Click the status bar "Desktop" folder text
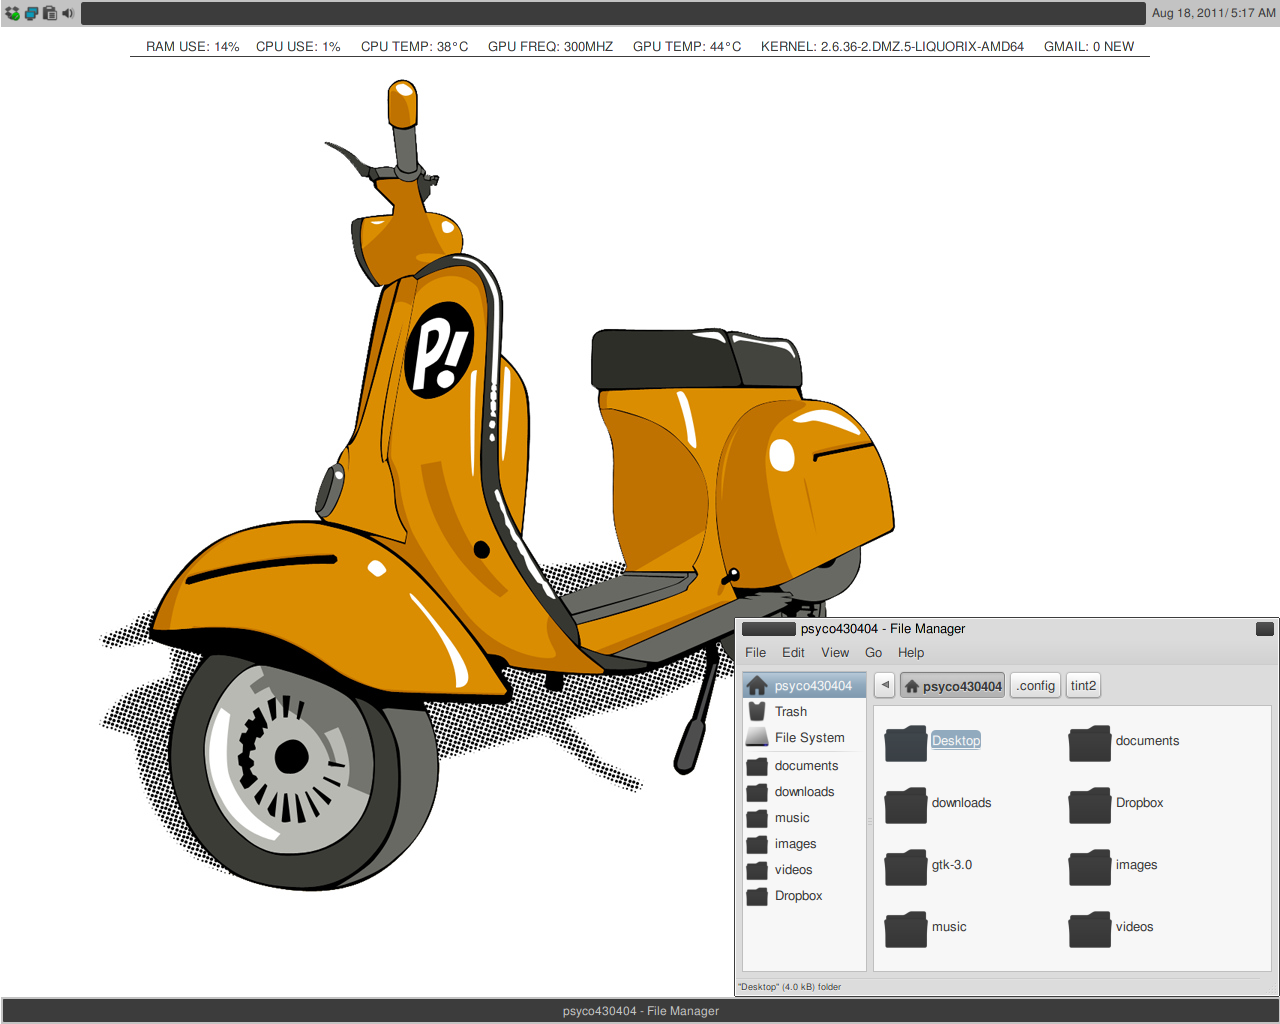1280x1024 pixels. tap(789, 987)
